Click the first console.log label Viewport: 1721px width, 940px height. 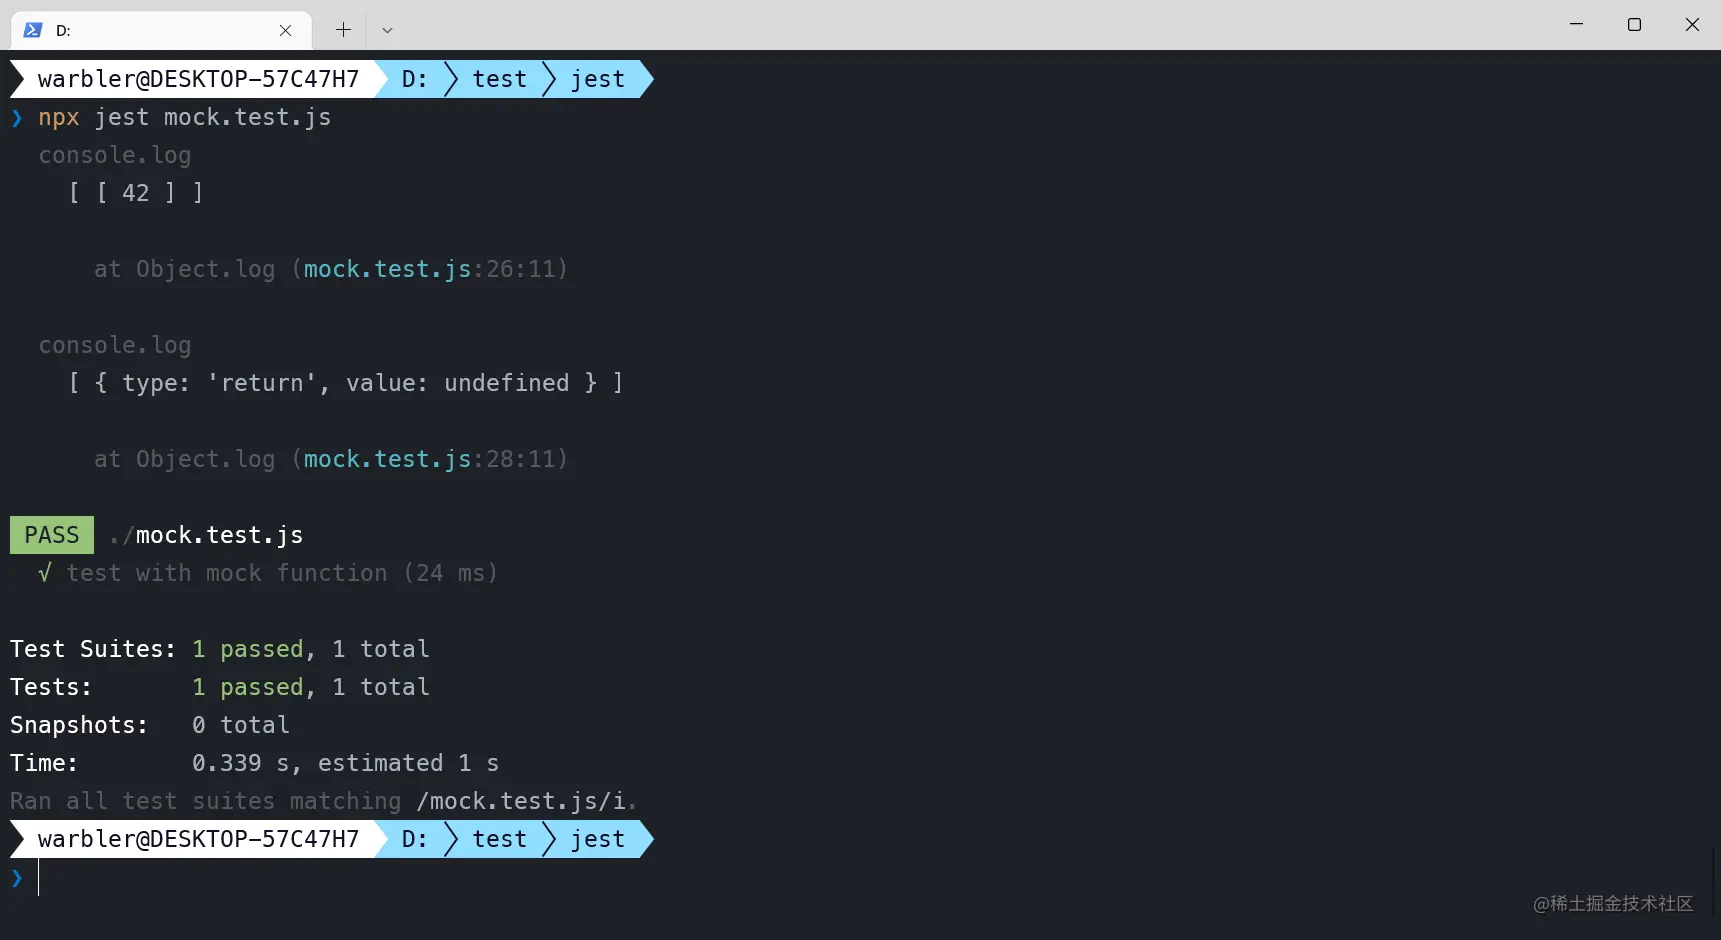click(x=115, y=155)
